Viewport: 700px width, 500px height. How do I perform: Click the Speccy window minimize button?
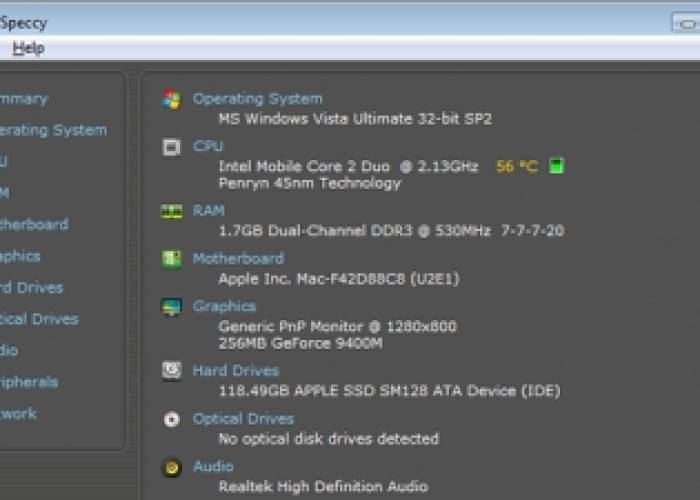[x=686, y=23]
